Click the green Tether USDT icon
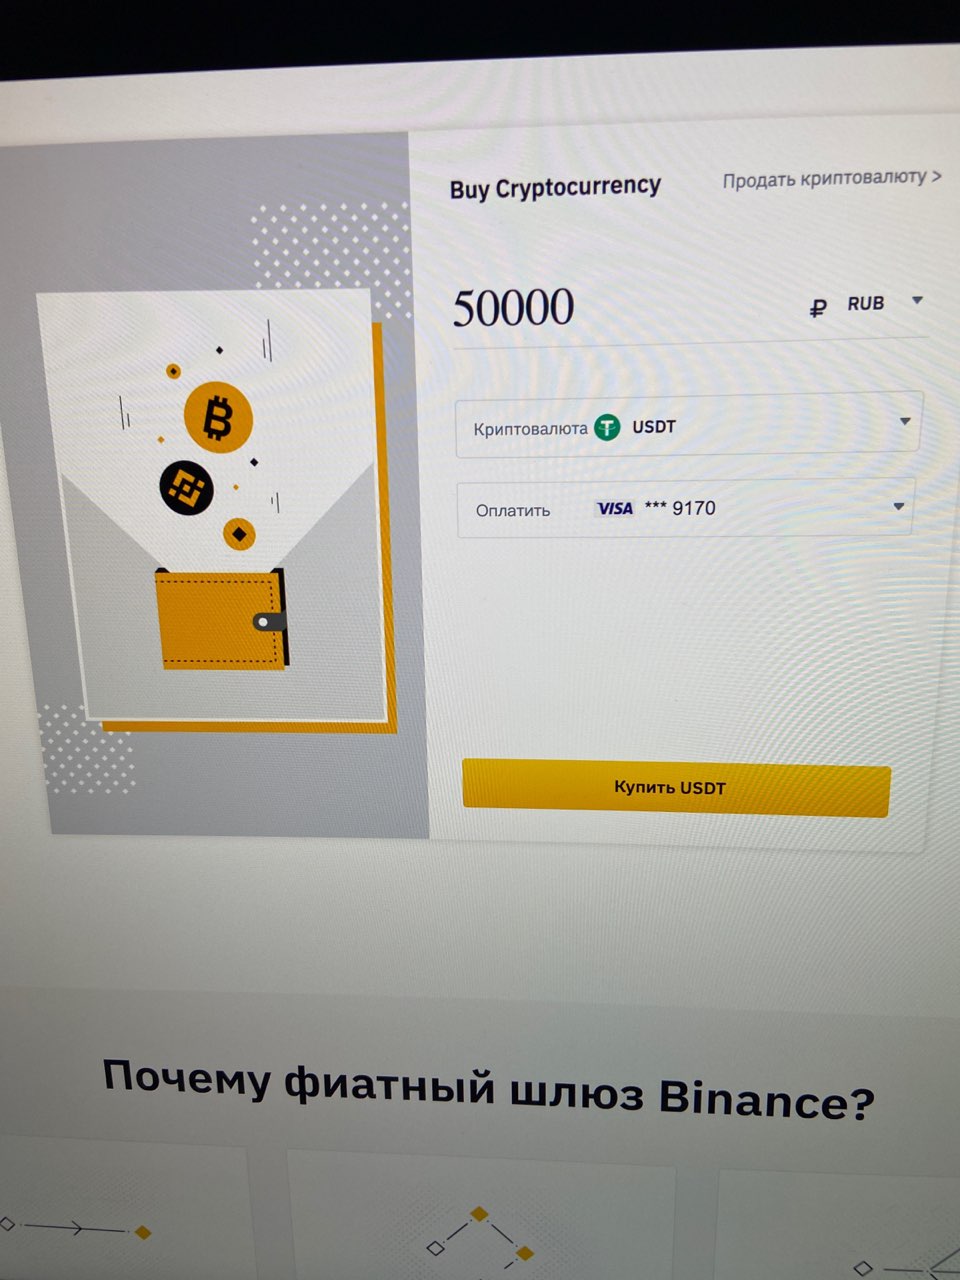The height and width of the screenshot is (1280, 960). pyautogui.click(x=607, y=428)
